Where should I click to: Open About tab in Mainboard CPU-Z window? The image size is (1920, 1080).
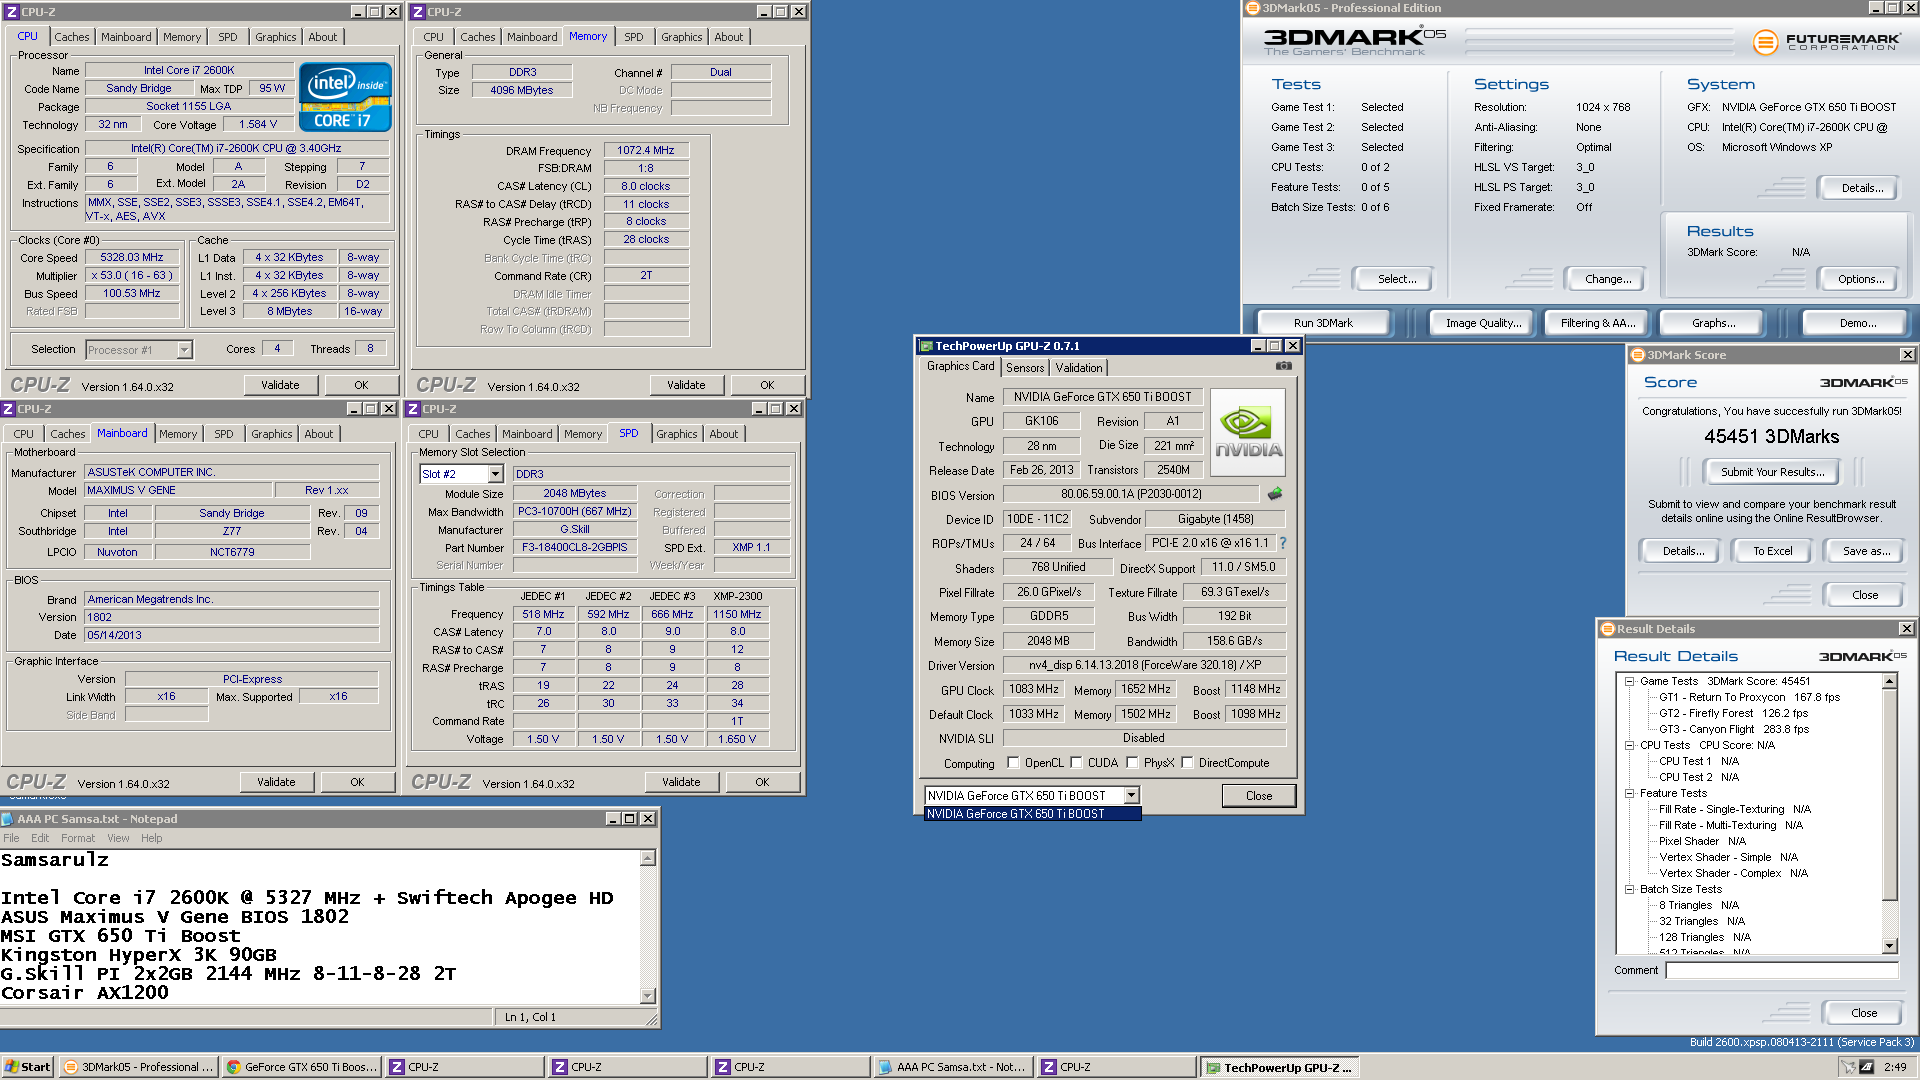point(319,434)
